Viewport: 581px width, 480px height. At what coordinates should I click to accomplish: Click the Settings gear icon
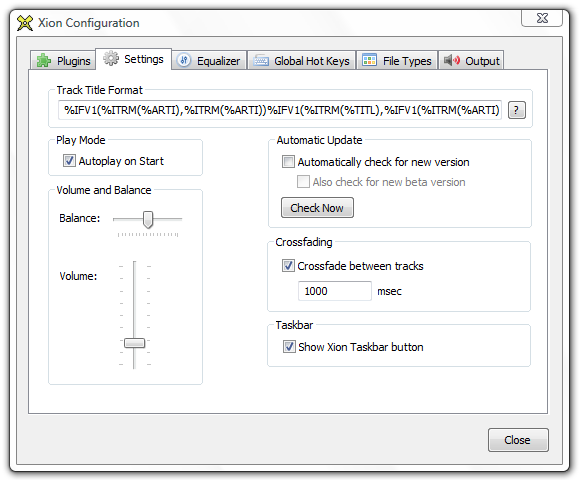[111, 59]
